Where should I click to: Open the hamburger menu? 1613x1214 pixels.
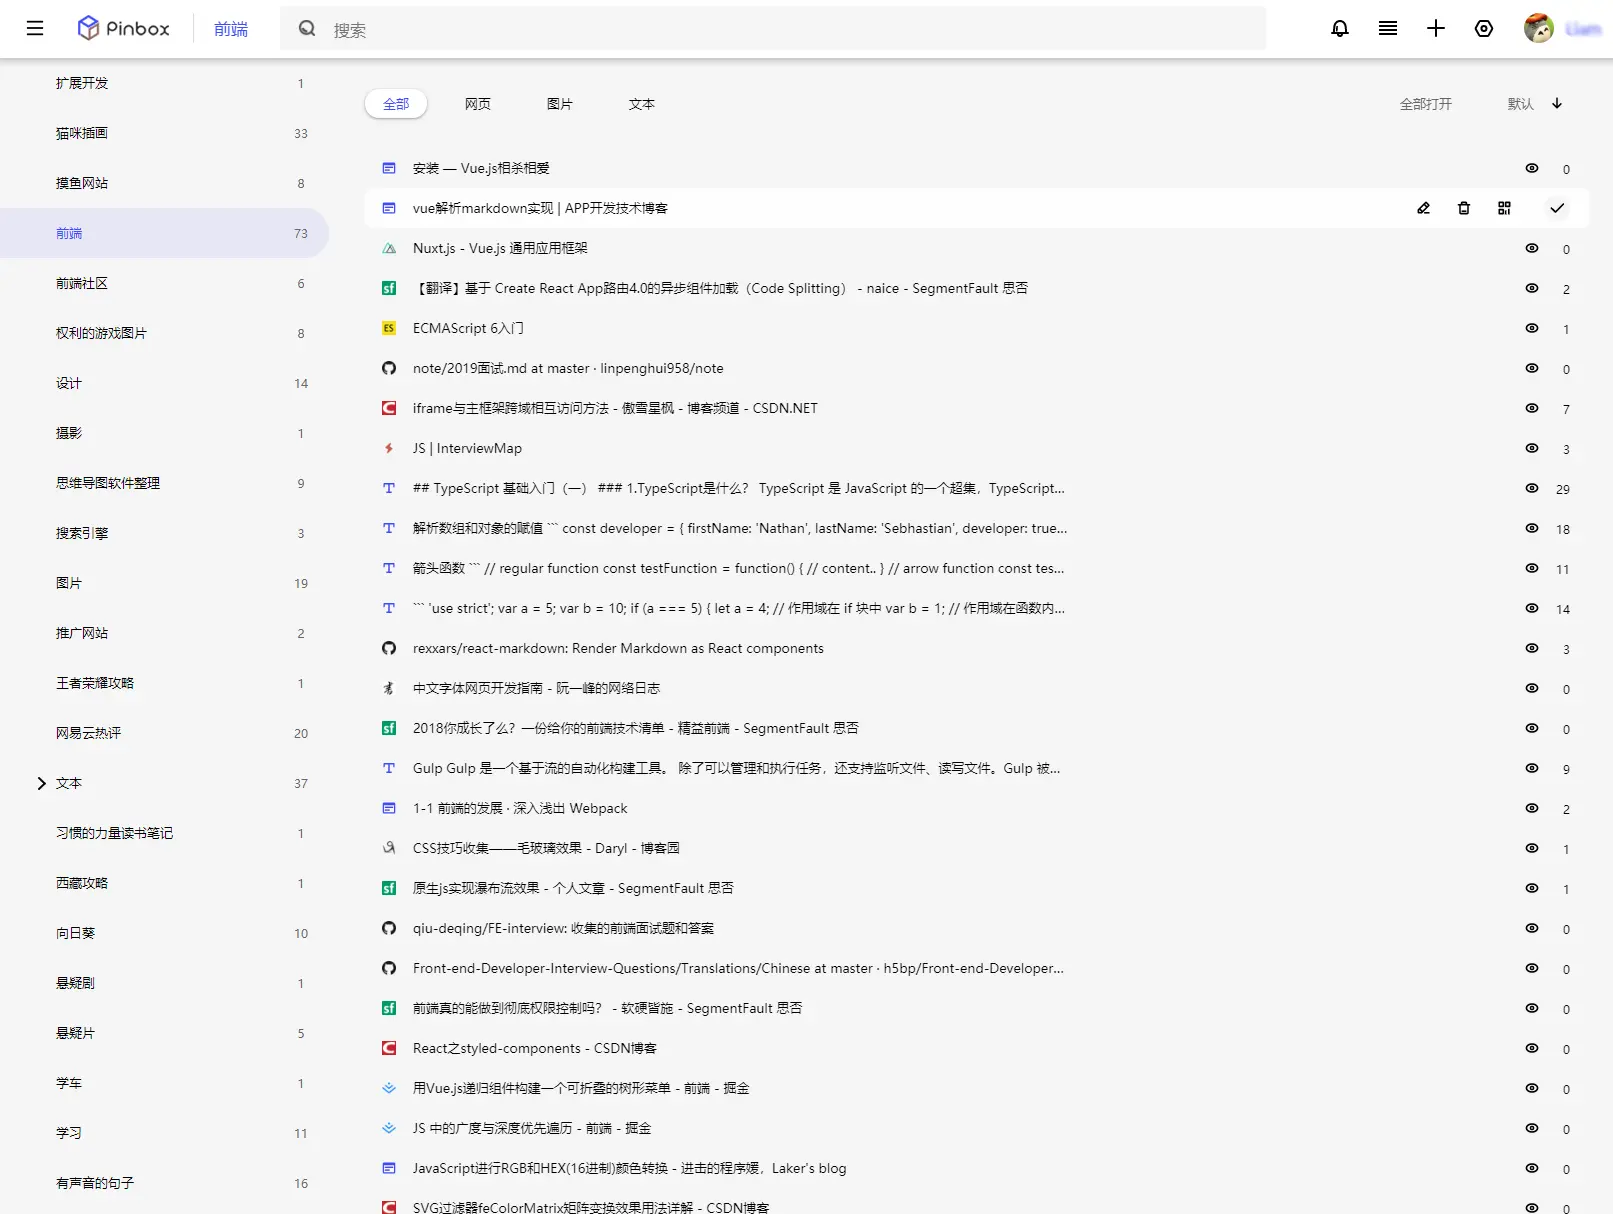click(35, 28)
